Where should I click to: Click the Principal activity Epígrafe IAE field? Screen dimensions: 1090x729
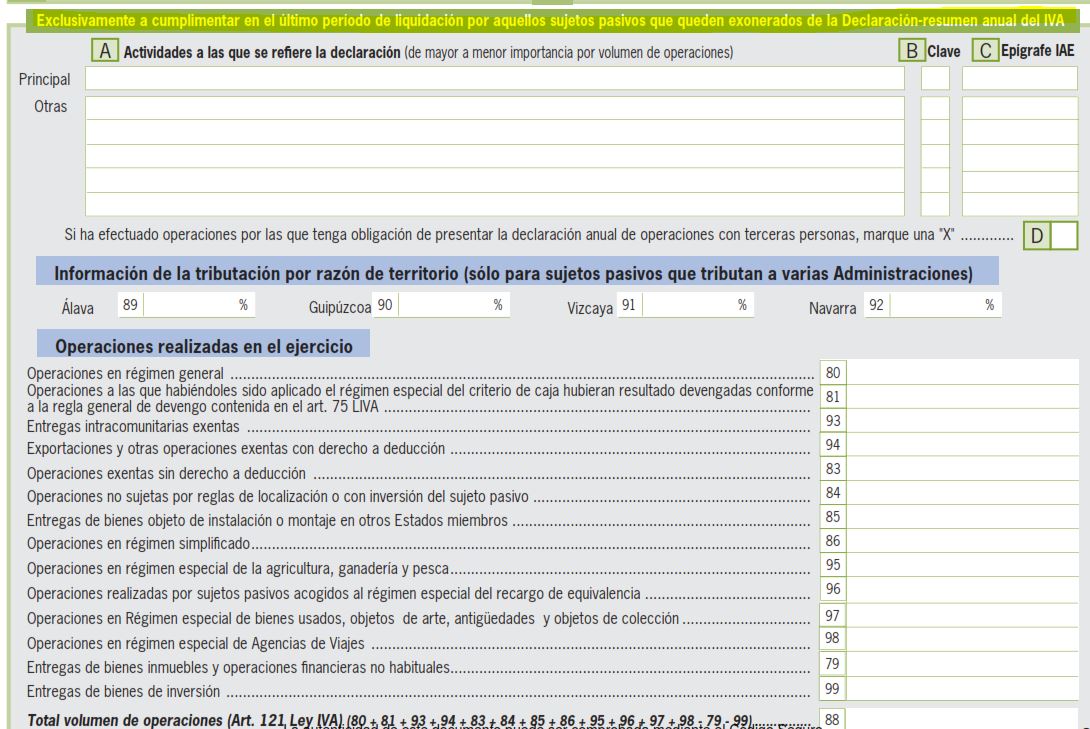pos(1019,79)
